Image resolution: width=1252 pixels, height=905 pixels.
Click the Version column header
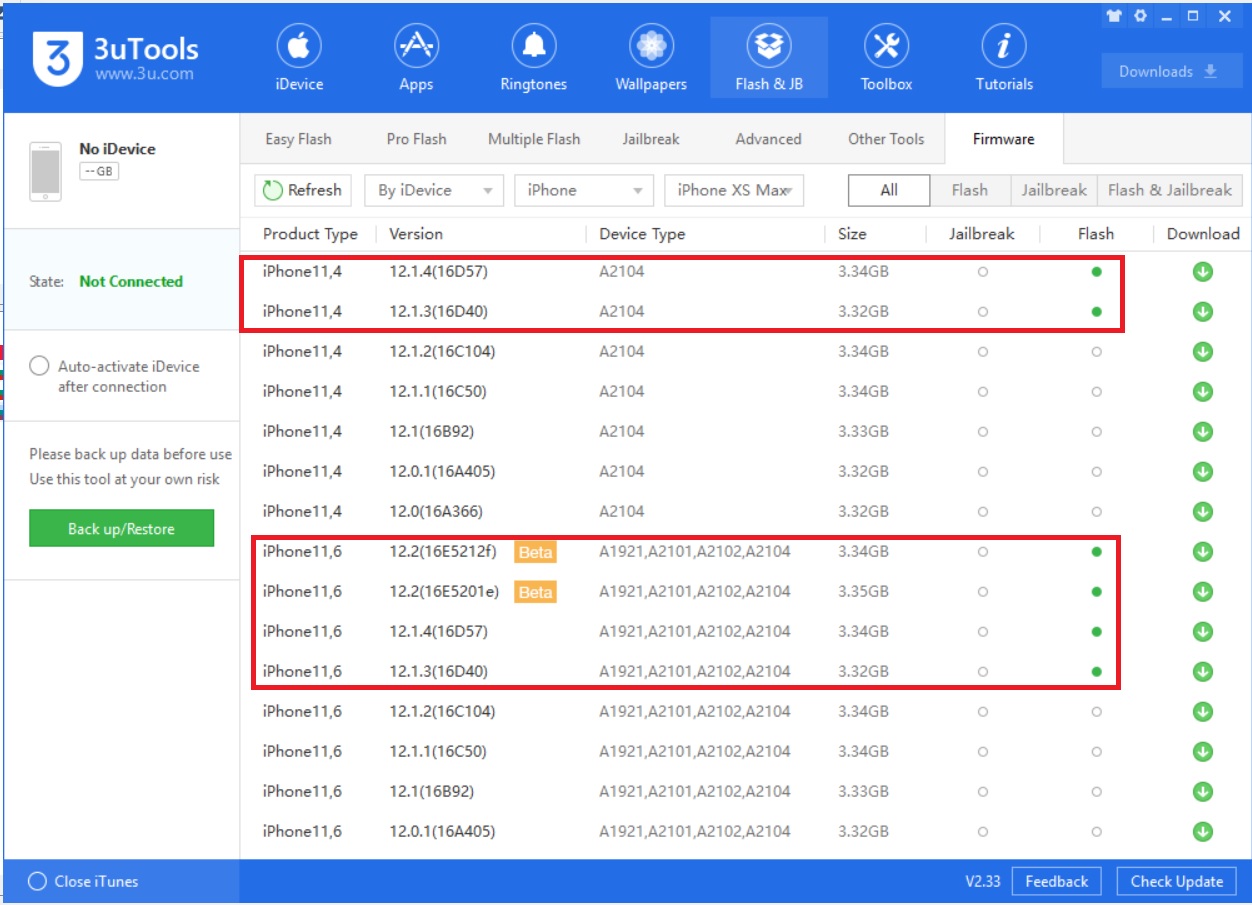pyautogui.click(x=416, y=234)
